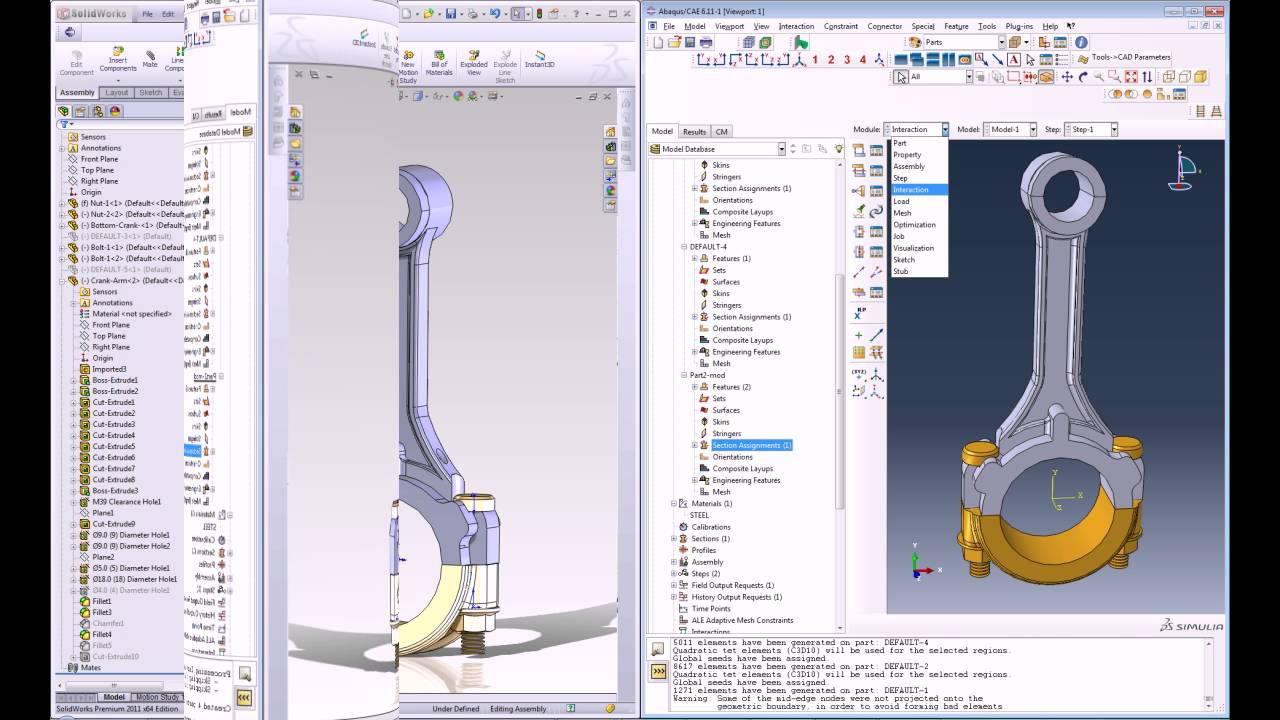Viewport: 1280px width, 720px height.
Task: Click the Abaqus command line prompt button
Action: pyautogui.click(x=658, y=672)
